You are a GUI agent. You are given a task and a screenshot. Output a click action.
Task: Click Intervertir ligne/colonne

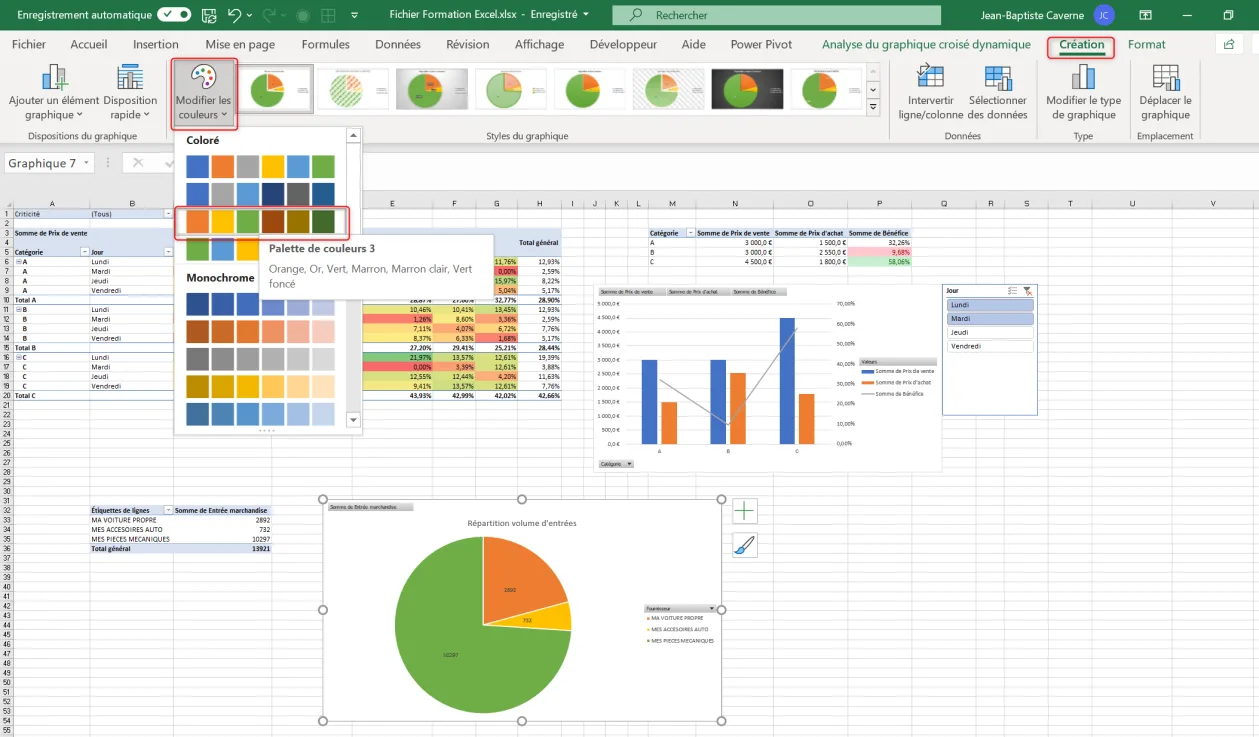click(x=930, y=93)
